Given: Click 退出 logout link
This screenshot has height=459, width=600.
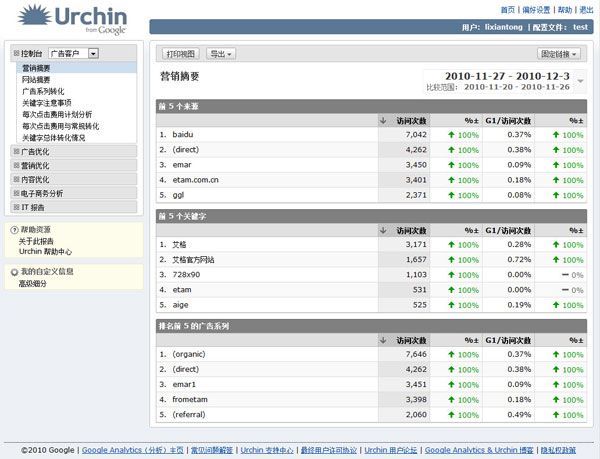Looking at the screenshot, I should coord(586,10).
